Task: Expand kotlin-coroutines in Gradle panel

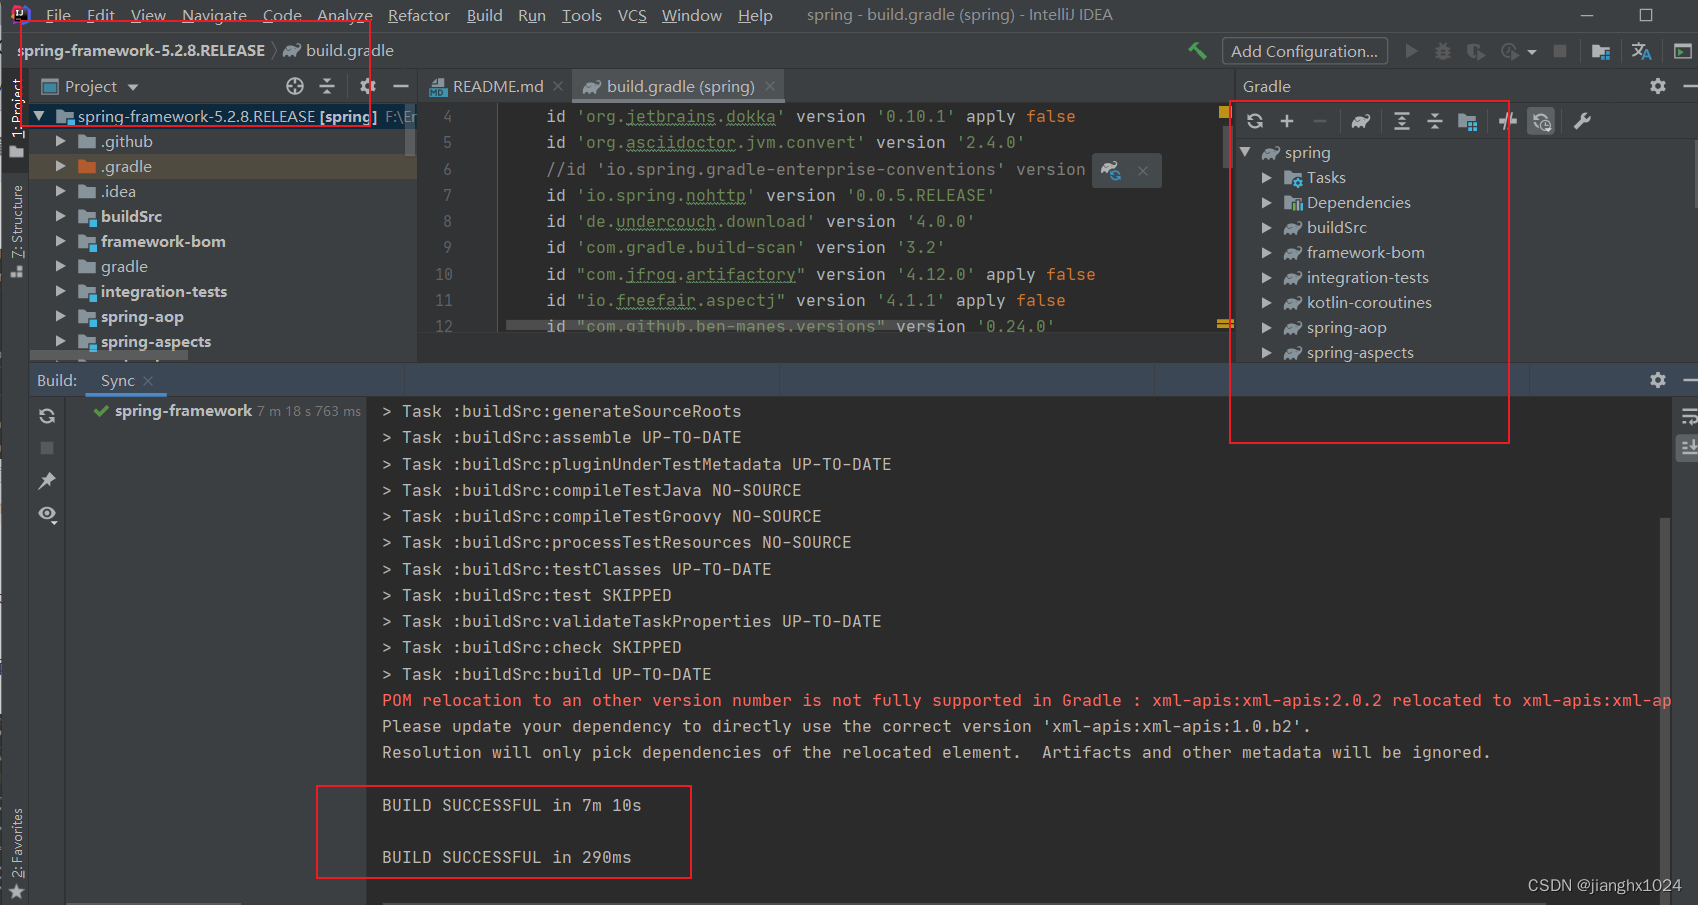Action: pos(1267,302)
